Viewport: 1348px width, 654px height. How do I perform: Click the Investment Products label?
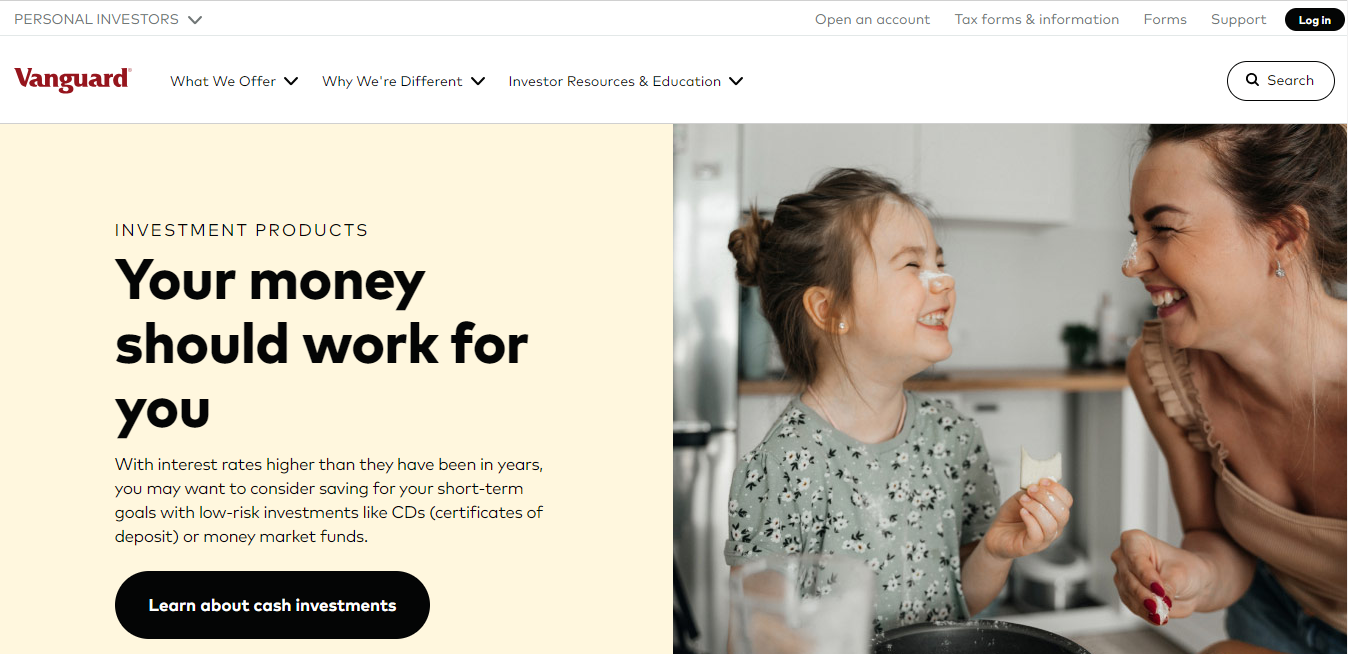(x=242, y=230)
